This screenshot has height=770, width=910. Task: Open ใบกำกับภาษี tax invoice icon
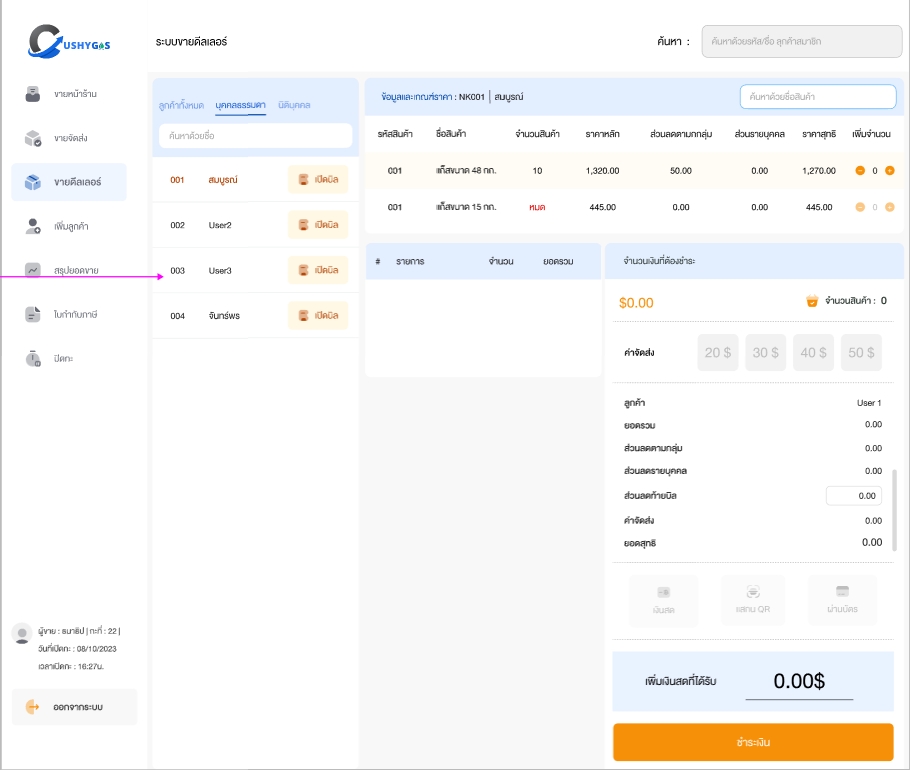point(33,314)
